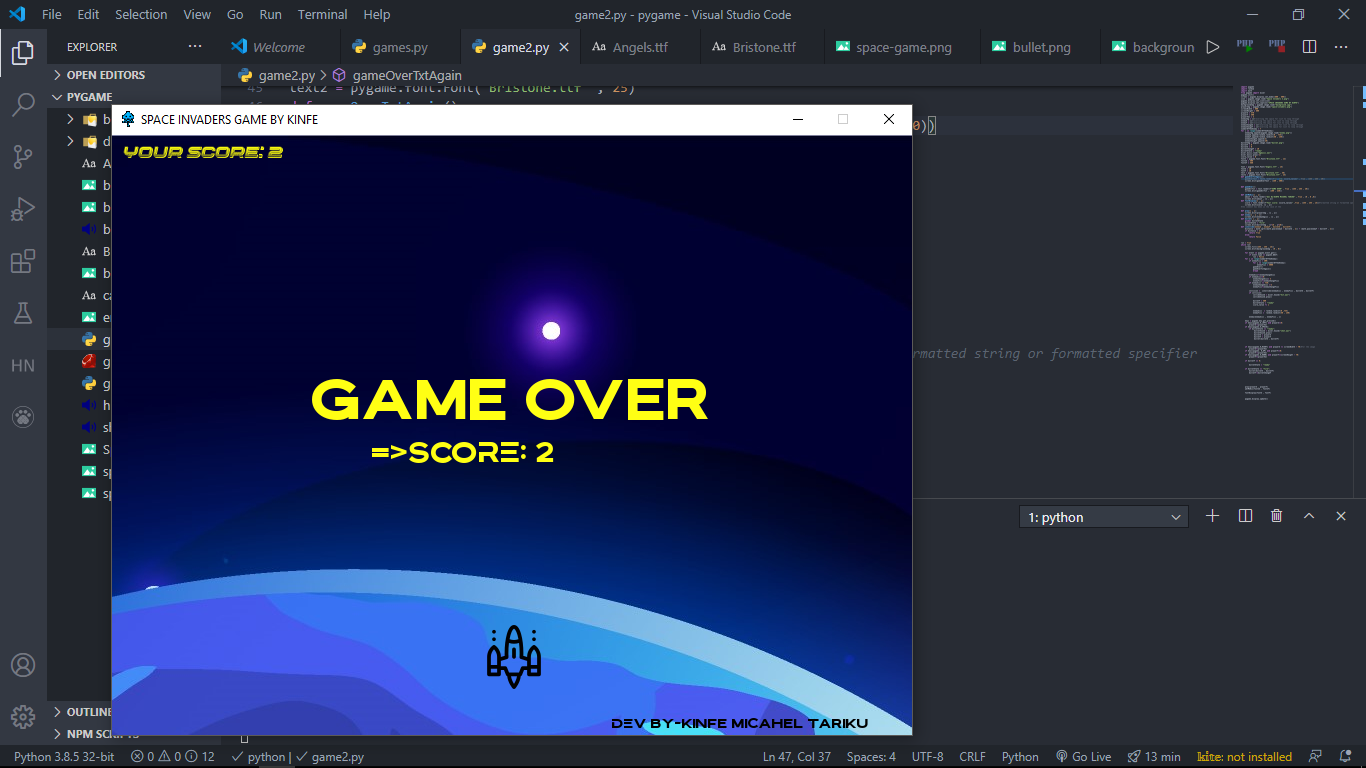Click the PHP server start icon
The height and width of the screenshot is (768, 1366).
pos(1245,46)
